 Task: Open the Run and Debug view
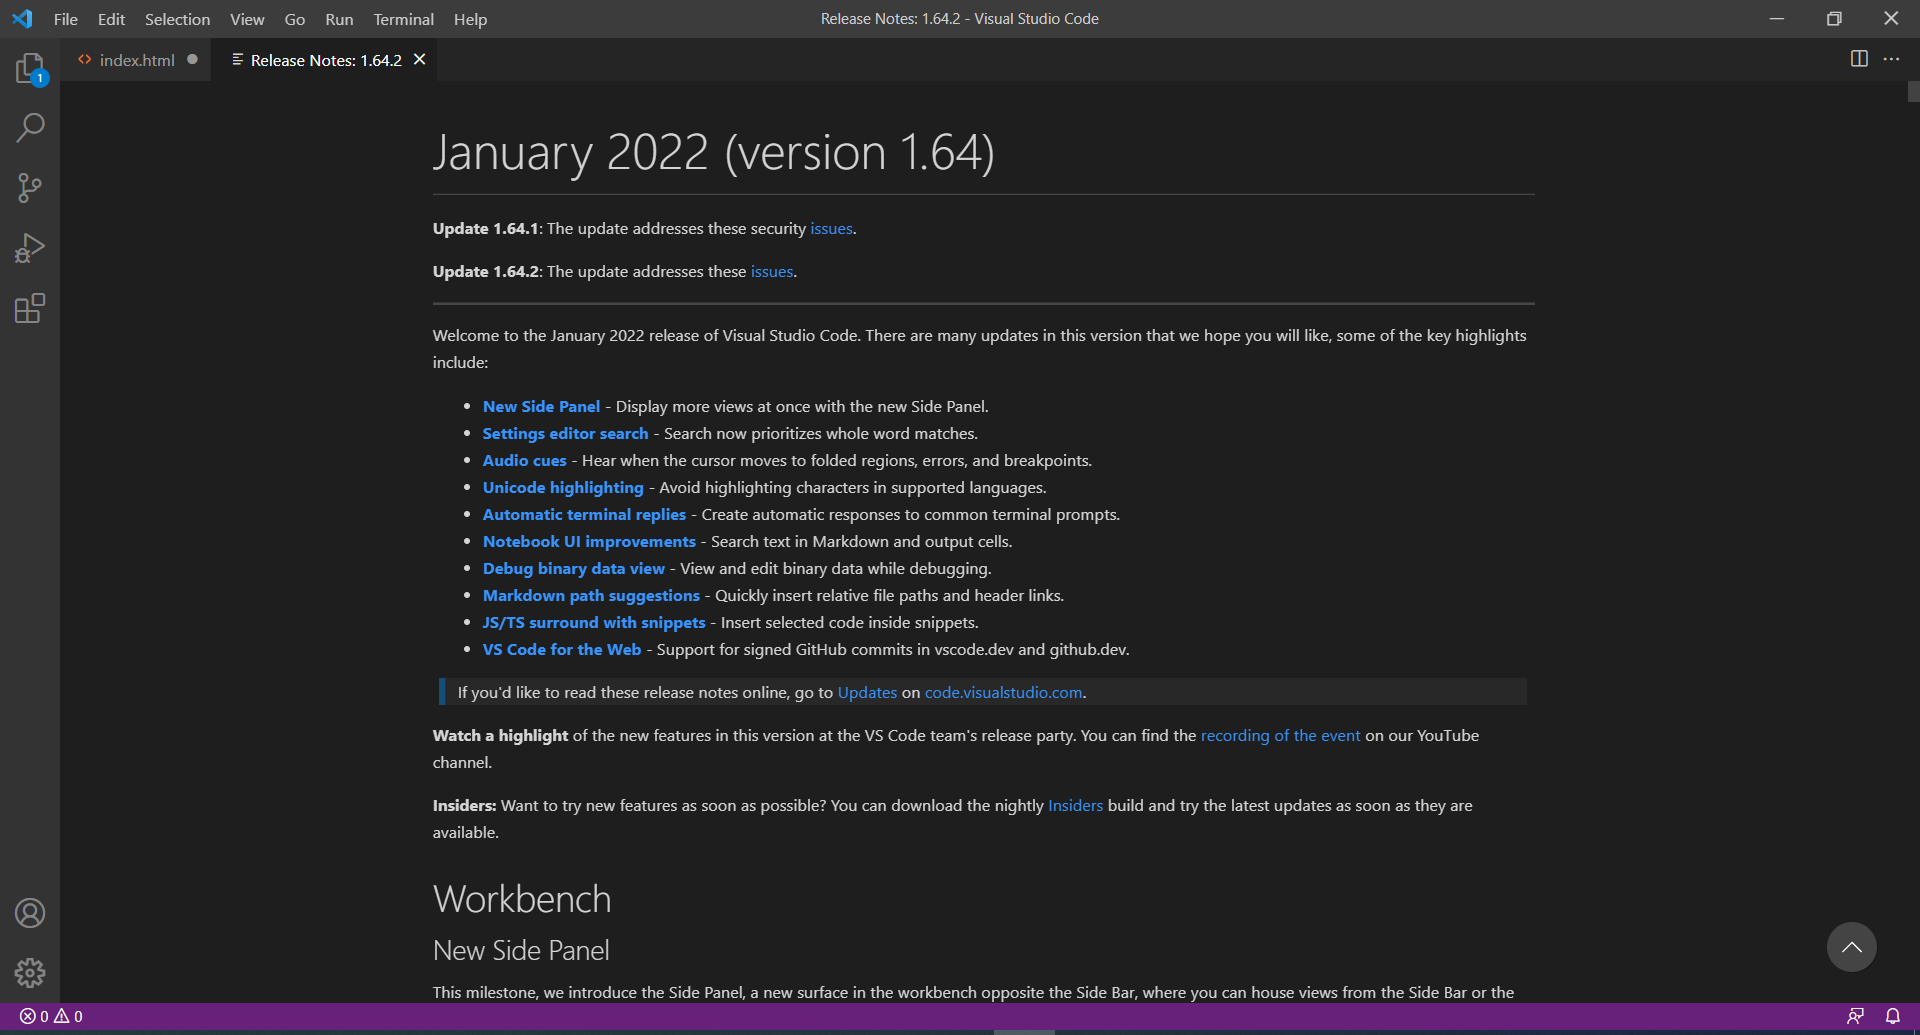click(x=30, y=248)
